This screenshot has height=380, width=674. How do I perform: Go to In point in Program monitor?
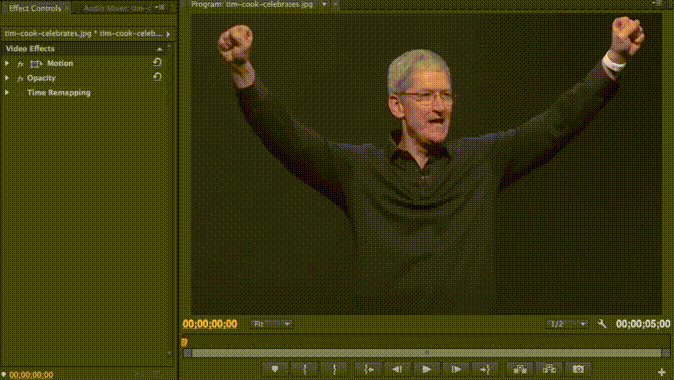368,369
